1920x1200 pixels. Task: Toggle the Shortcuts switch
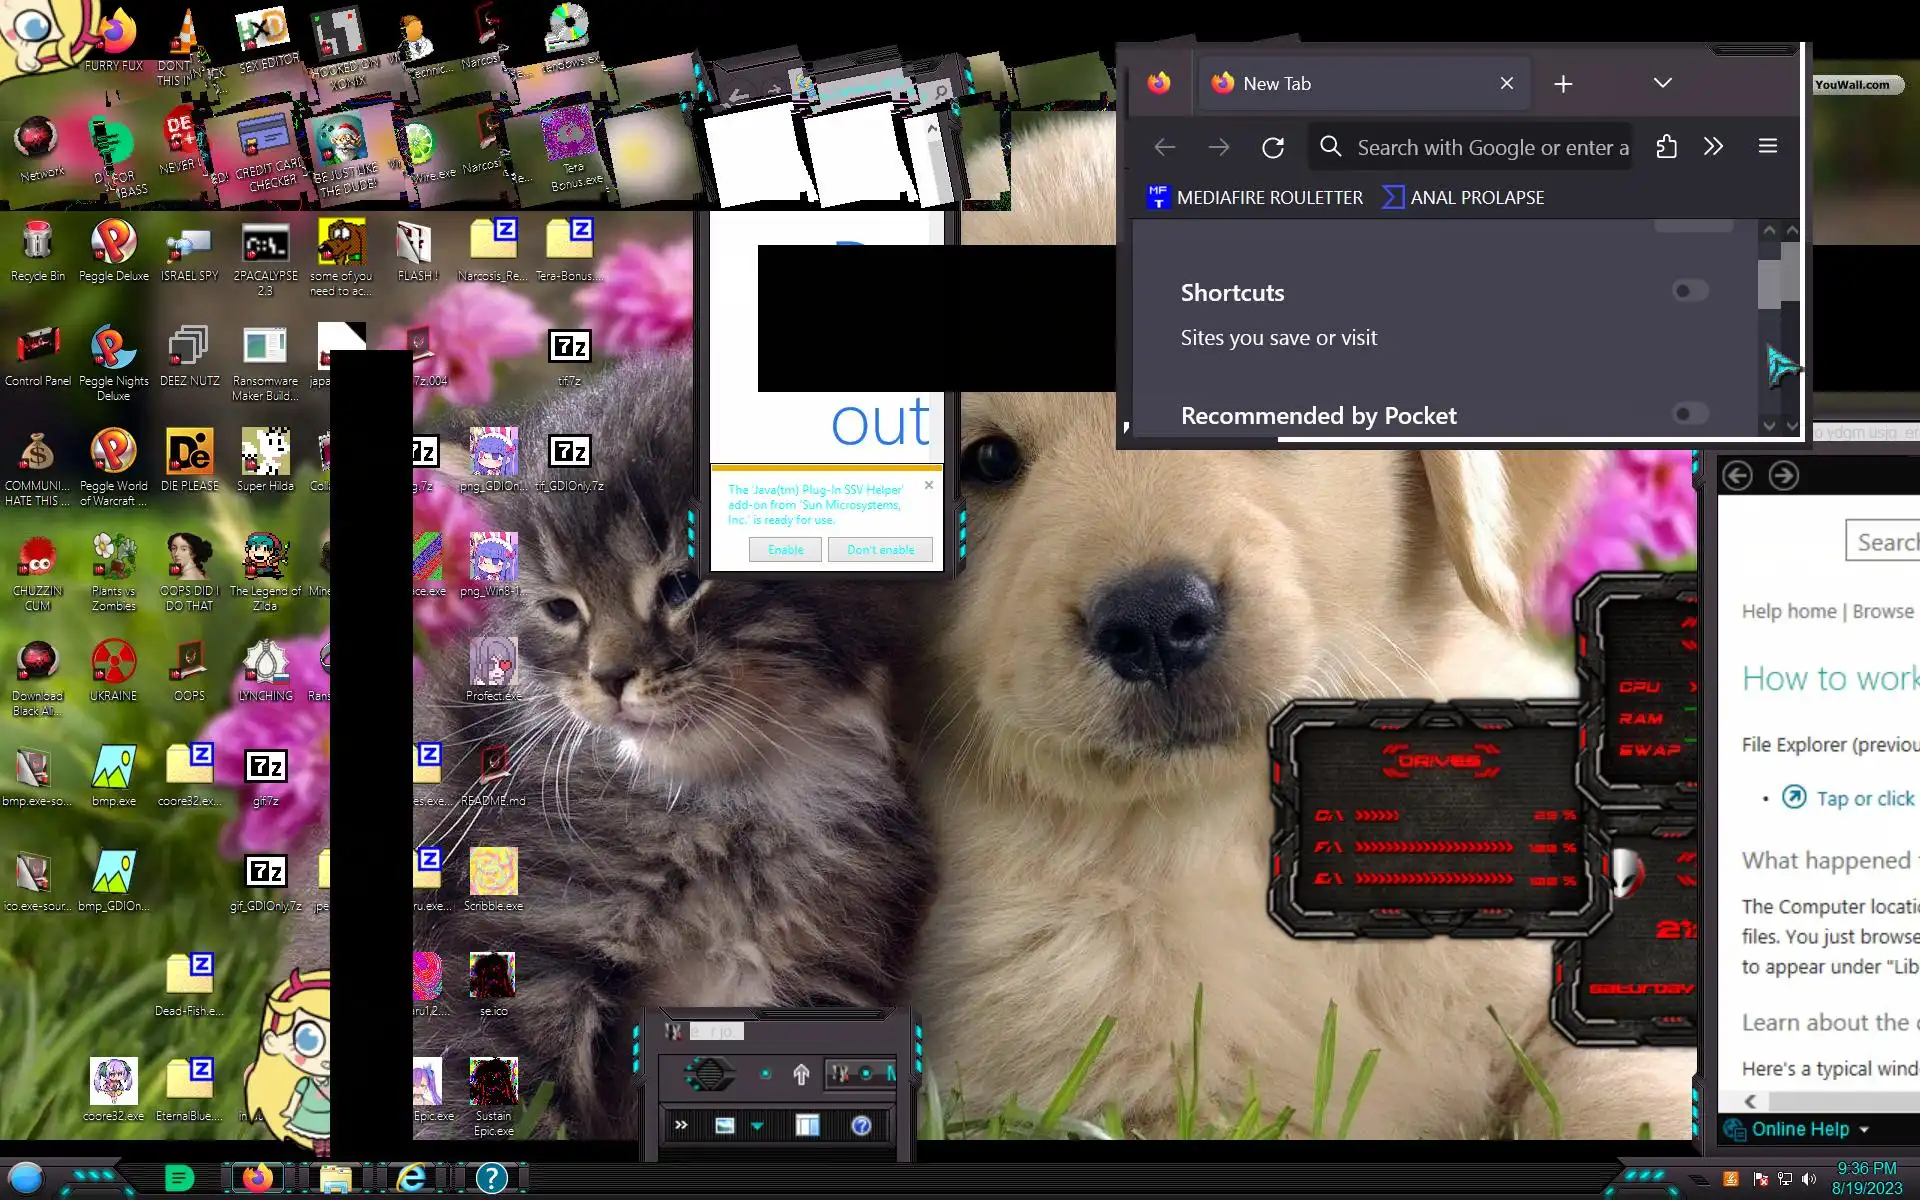(1690, 291)
